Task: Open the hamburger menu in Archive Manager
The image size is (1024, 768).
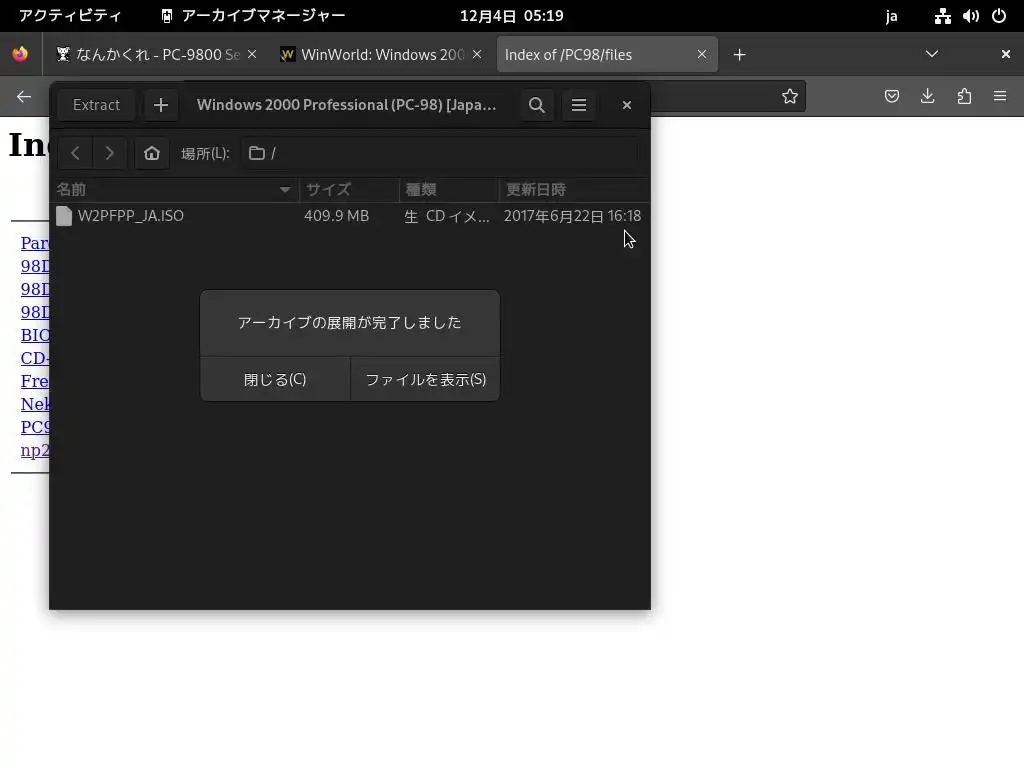Action: click(x=579, y=105)
